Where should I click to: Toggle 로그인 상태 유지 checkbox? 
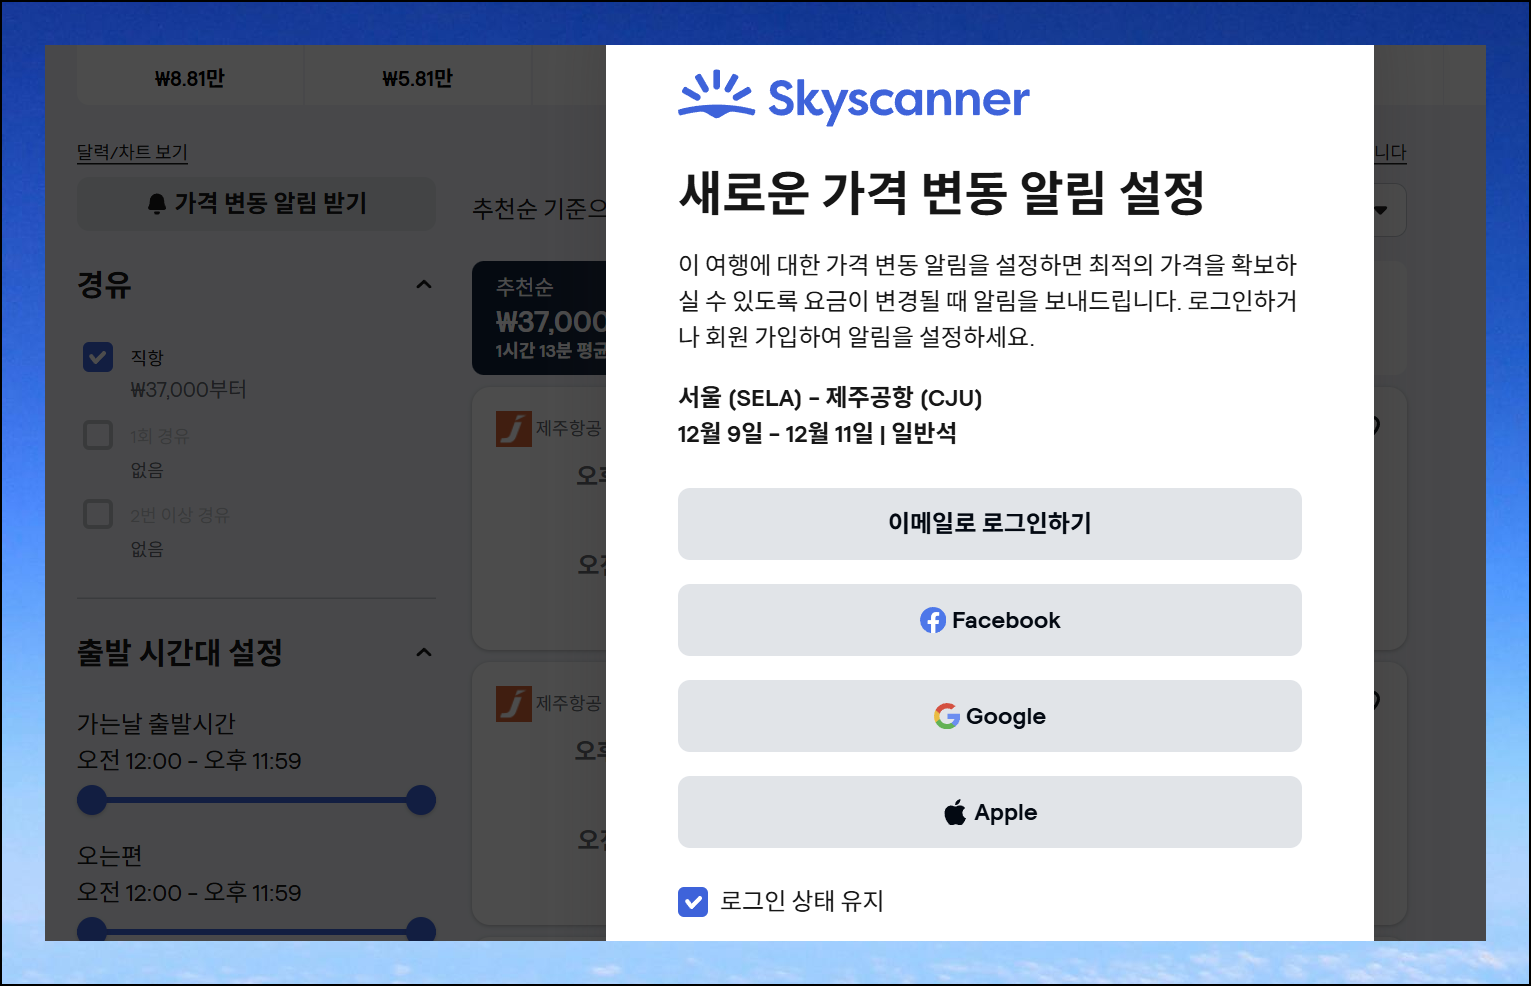click(693, 902)
